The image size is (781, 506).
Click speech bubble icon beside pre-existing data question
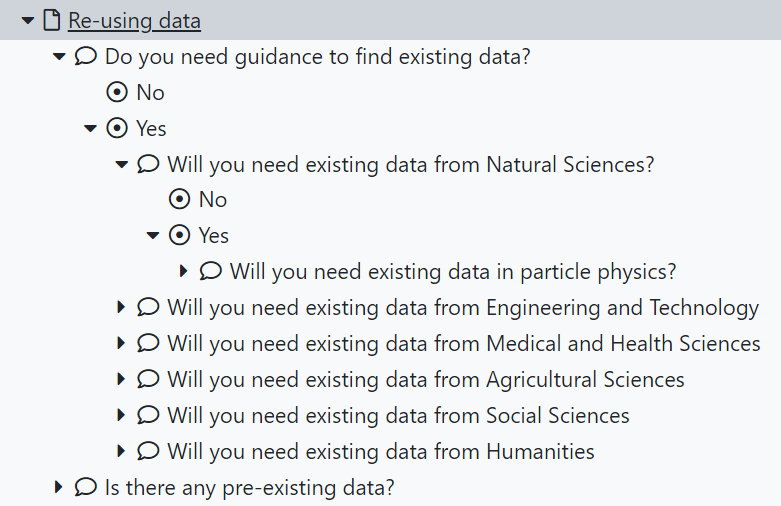(x=86, y=487)
